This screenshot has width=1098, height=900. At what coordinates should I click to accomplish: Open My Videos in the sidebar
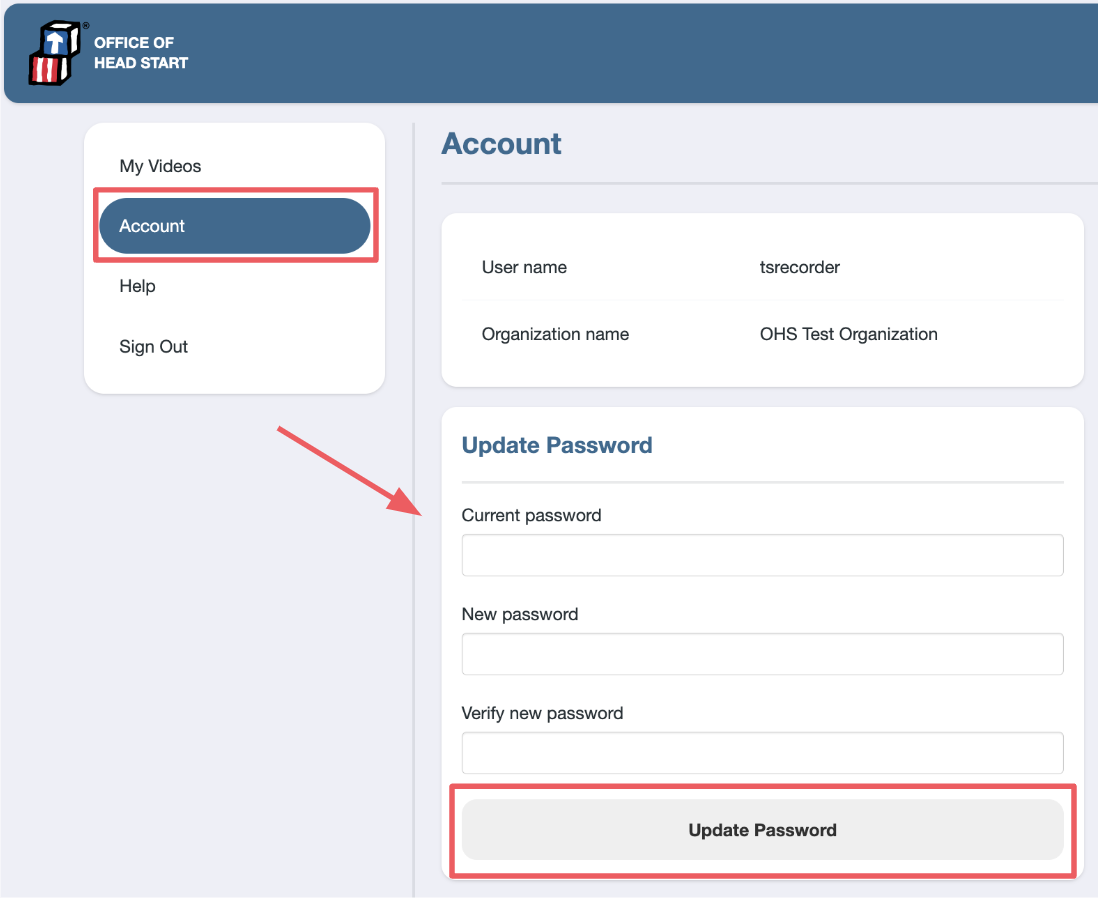[160, 166]
